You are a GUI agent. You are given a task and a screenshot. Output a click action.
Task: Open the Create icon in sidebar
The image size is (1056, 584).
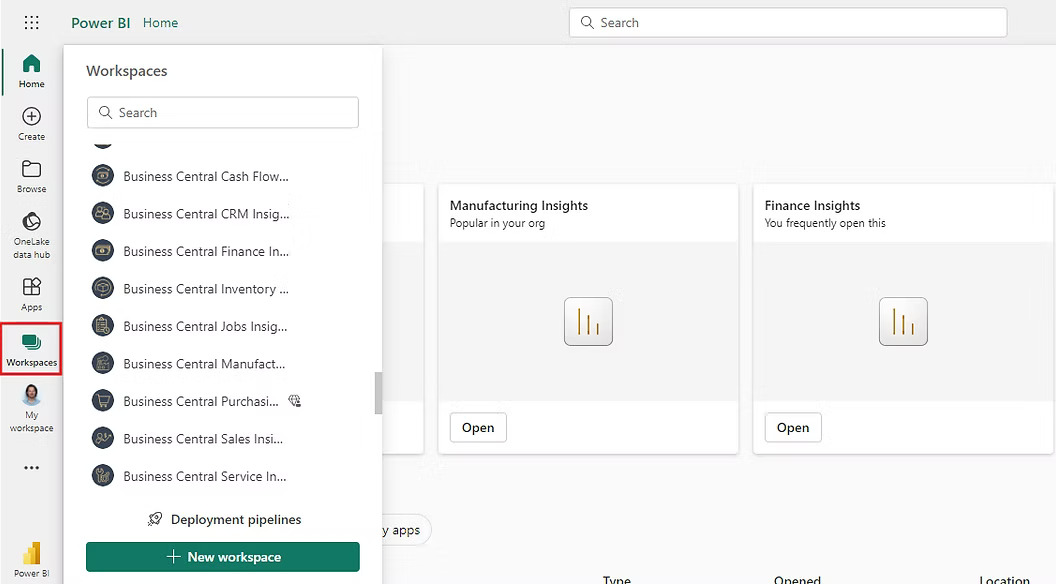click(31, 123)
